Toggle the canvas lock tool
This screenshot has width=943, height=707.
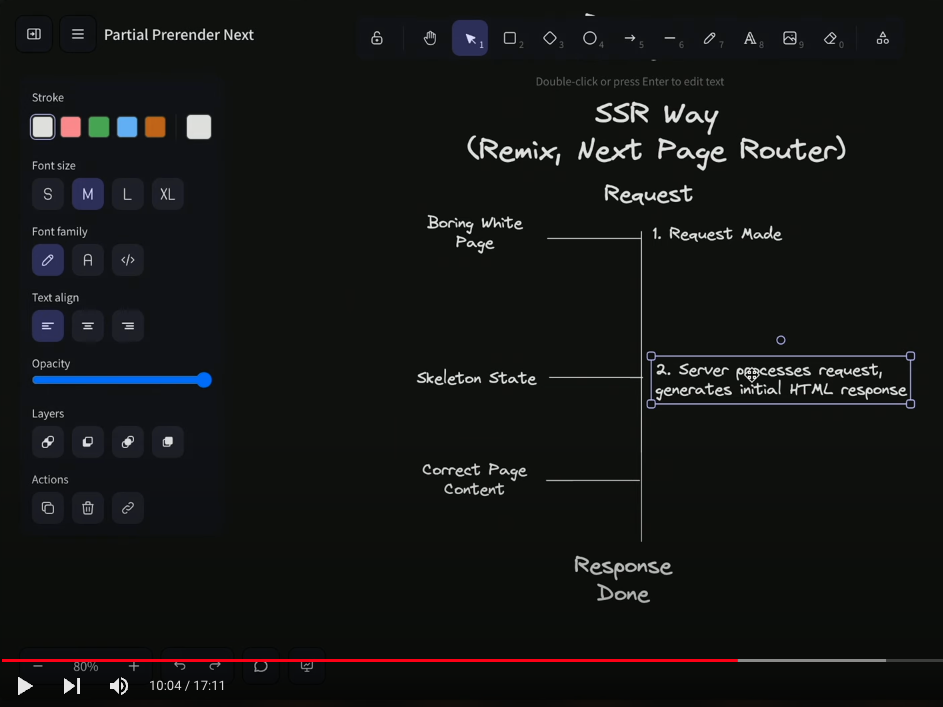376,38
